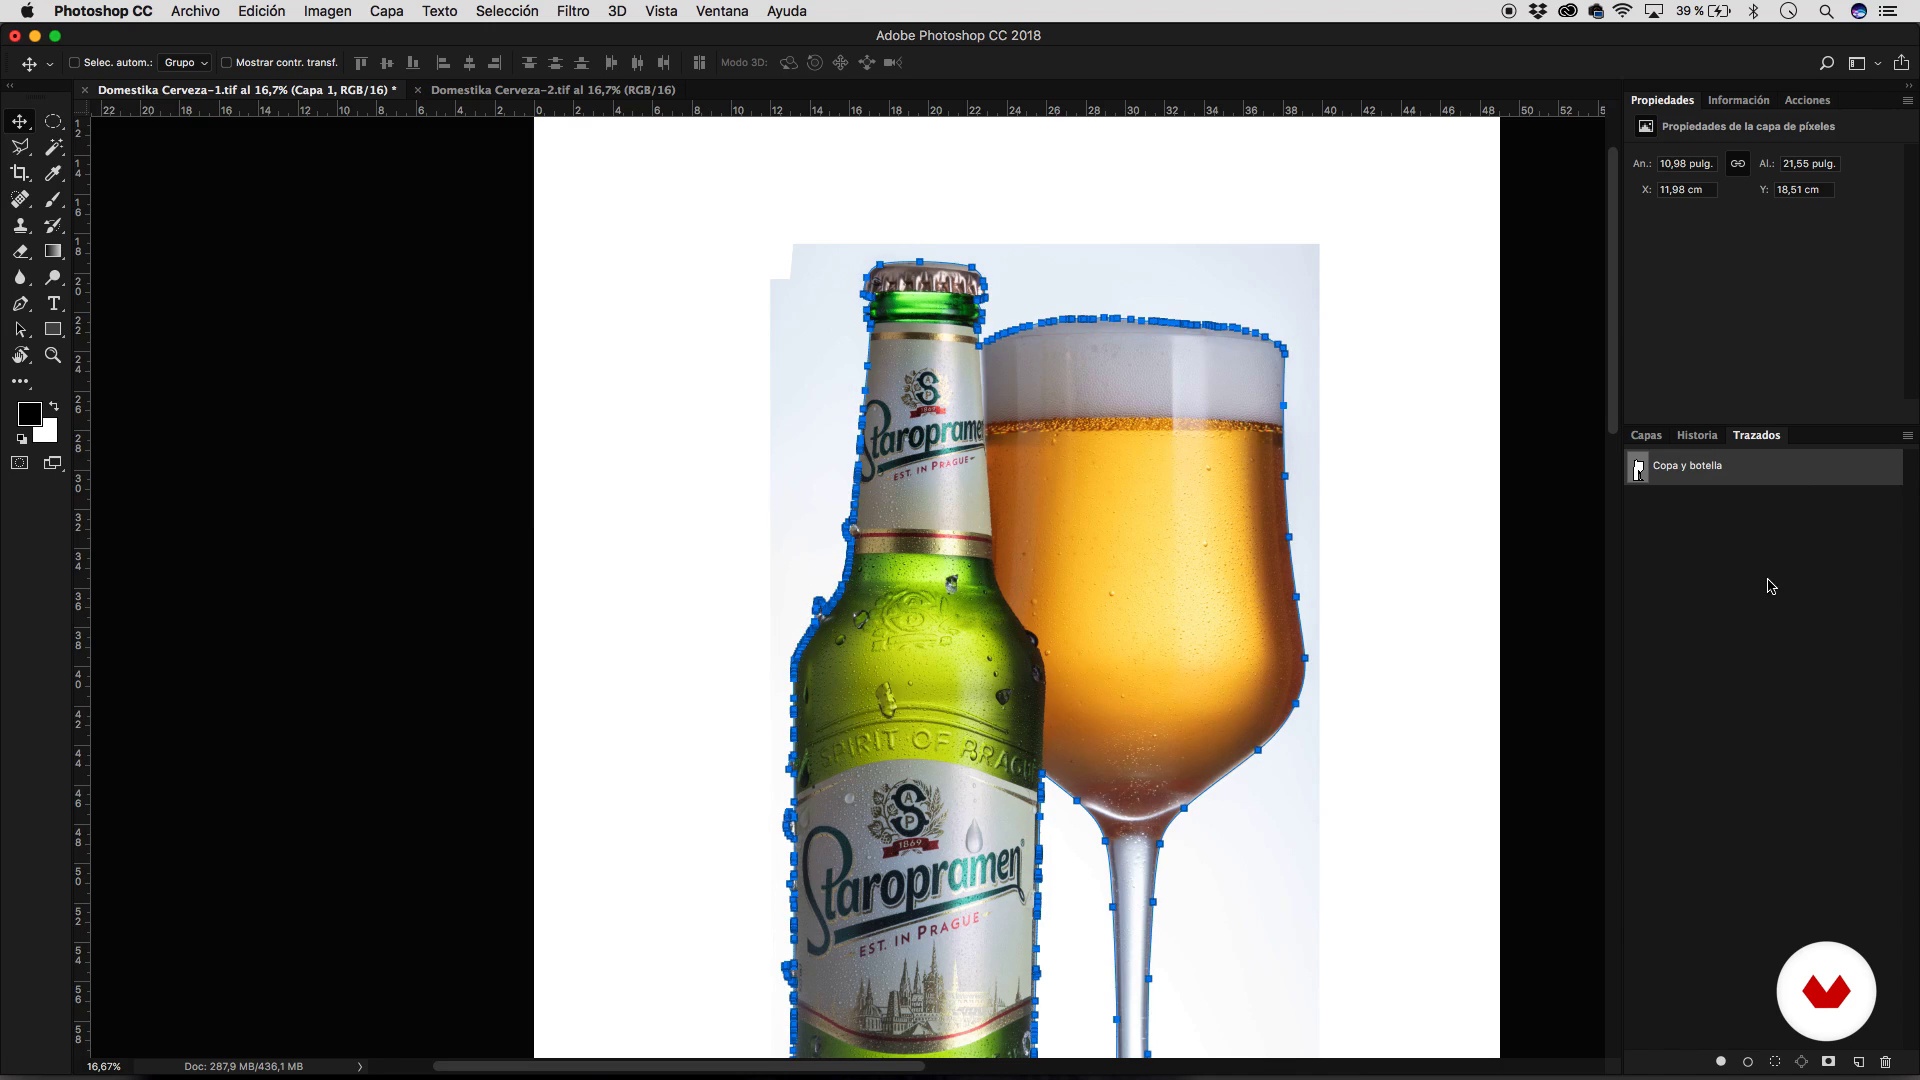Choose the Magic Wand tool
Viewport: 1920px width, 1080px height.
point(53,147)
